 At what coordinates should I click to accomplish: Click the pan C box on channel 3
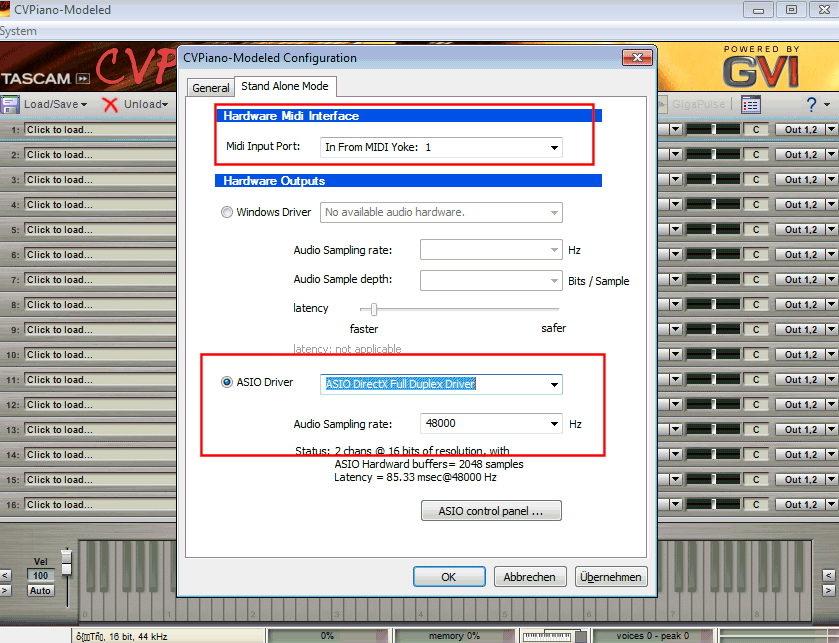pyautogui.click(x=756, y=180)
